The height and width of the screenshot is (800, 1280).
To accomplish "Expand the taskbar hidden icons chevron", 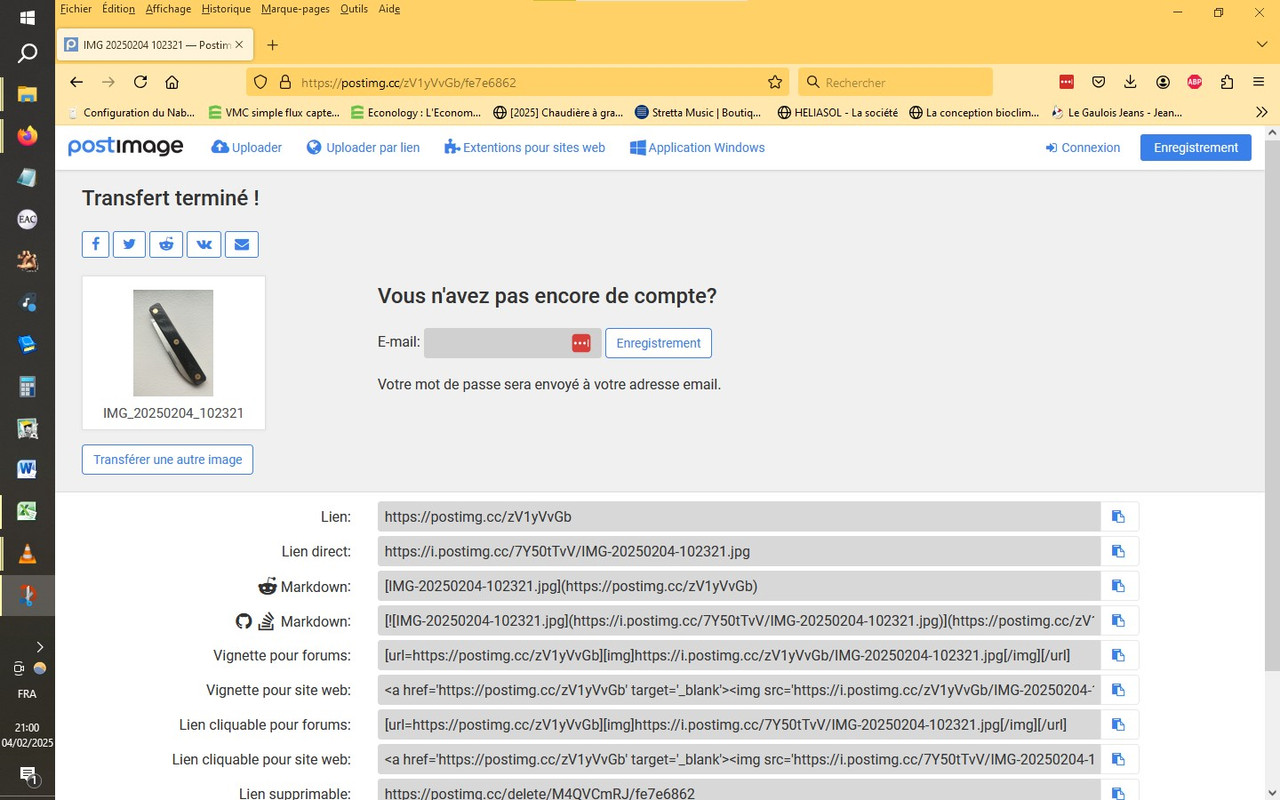I will [40, 647].
